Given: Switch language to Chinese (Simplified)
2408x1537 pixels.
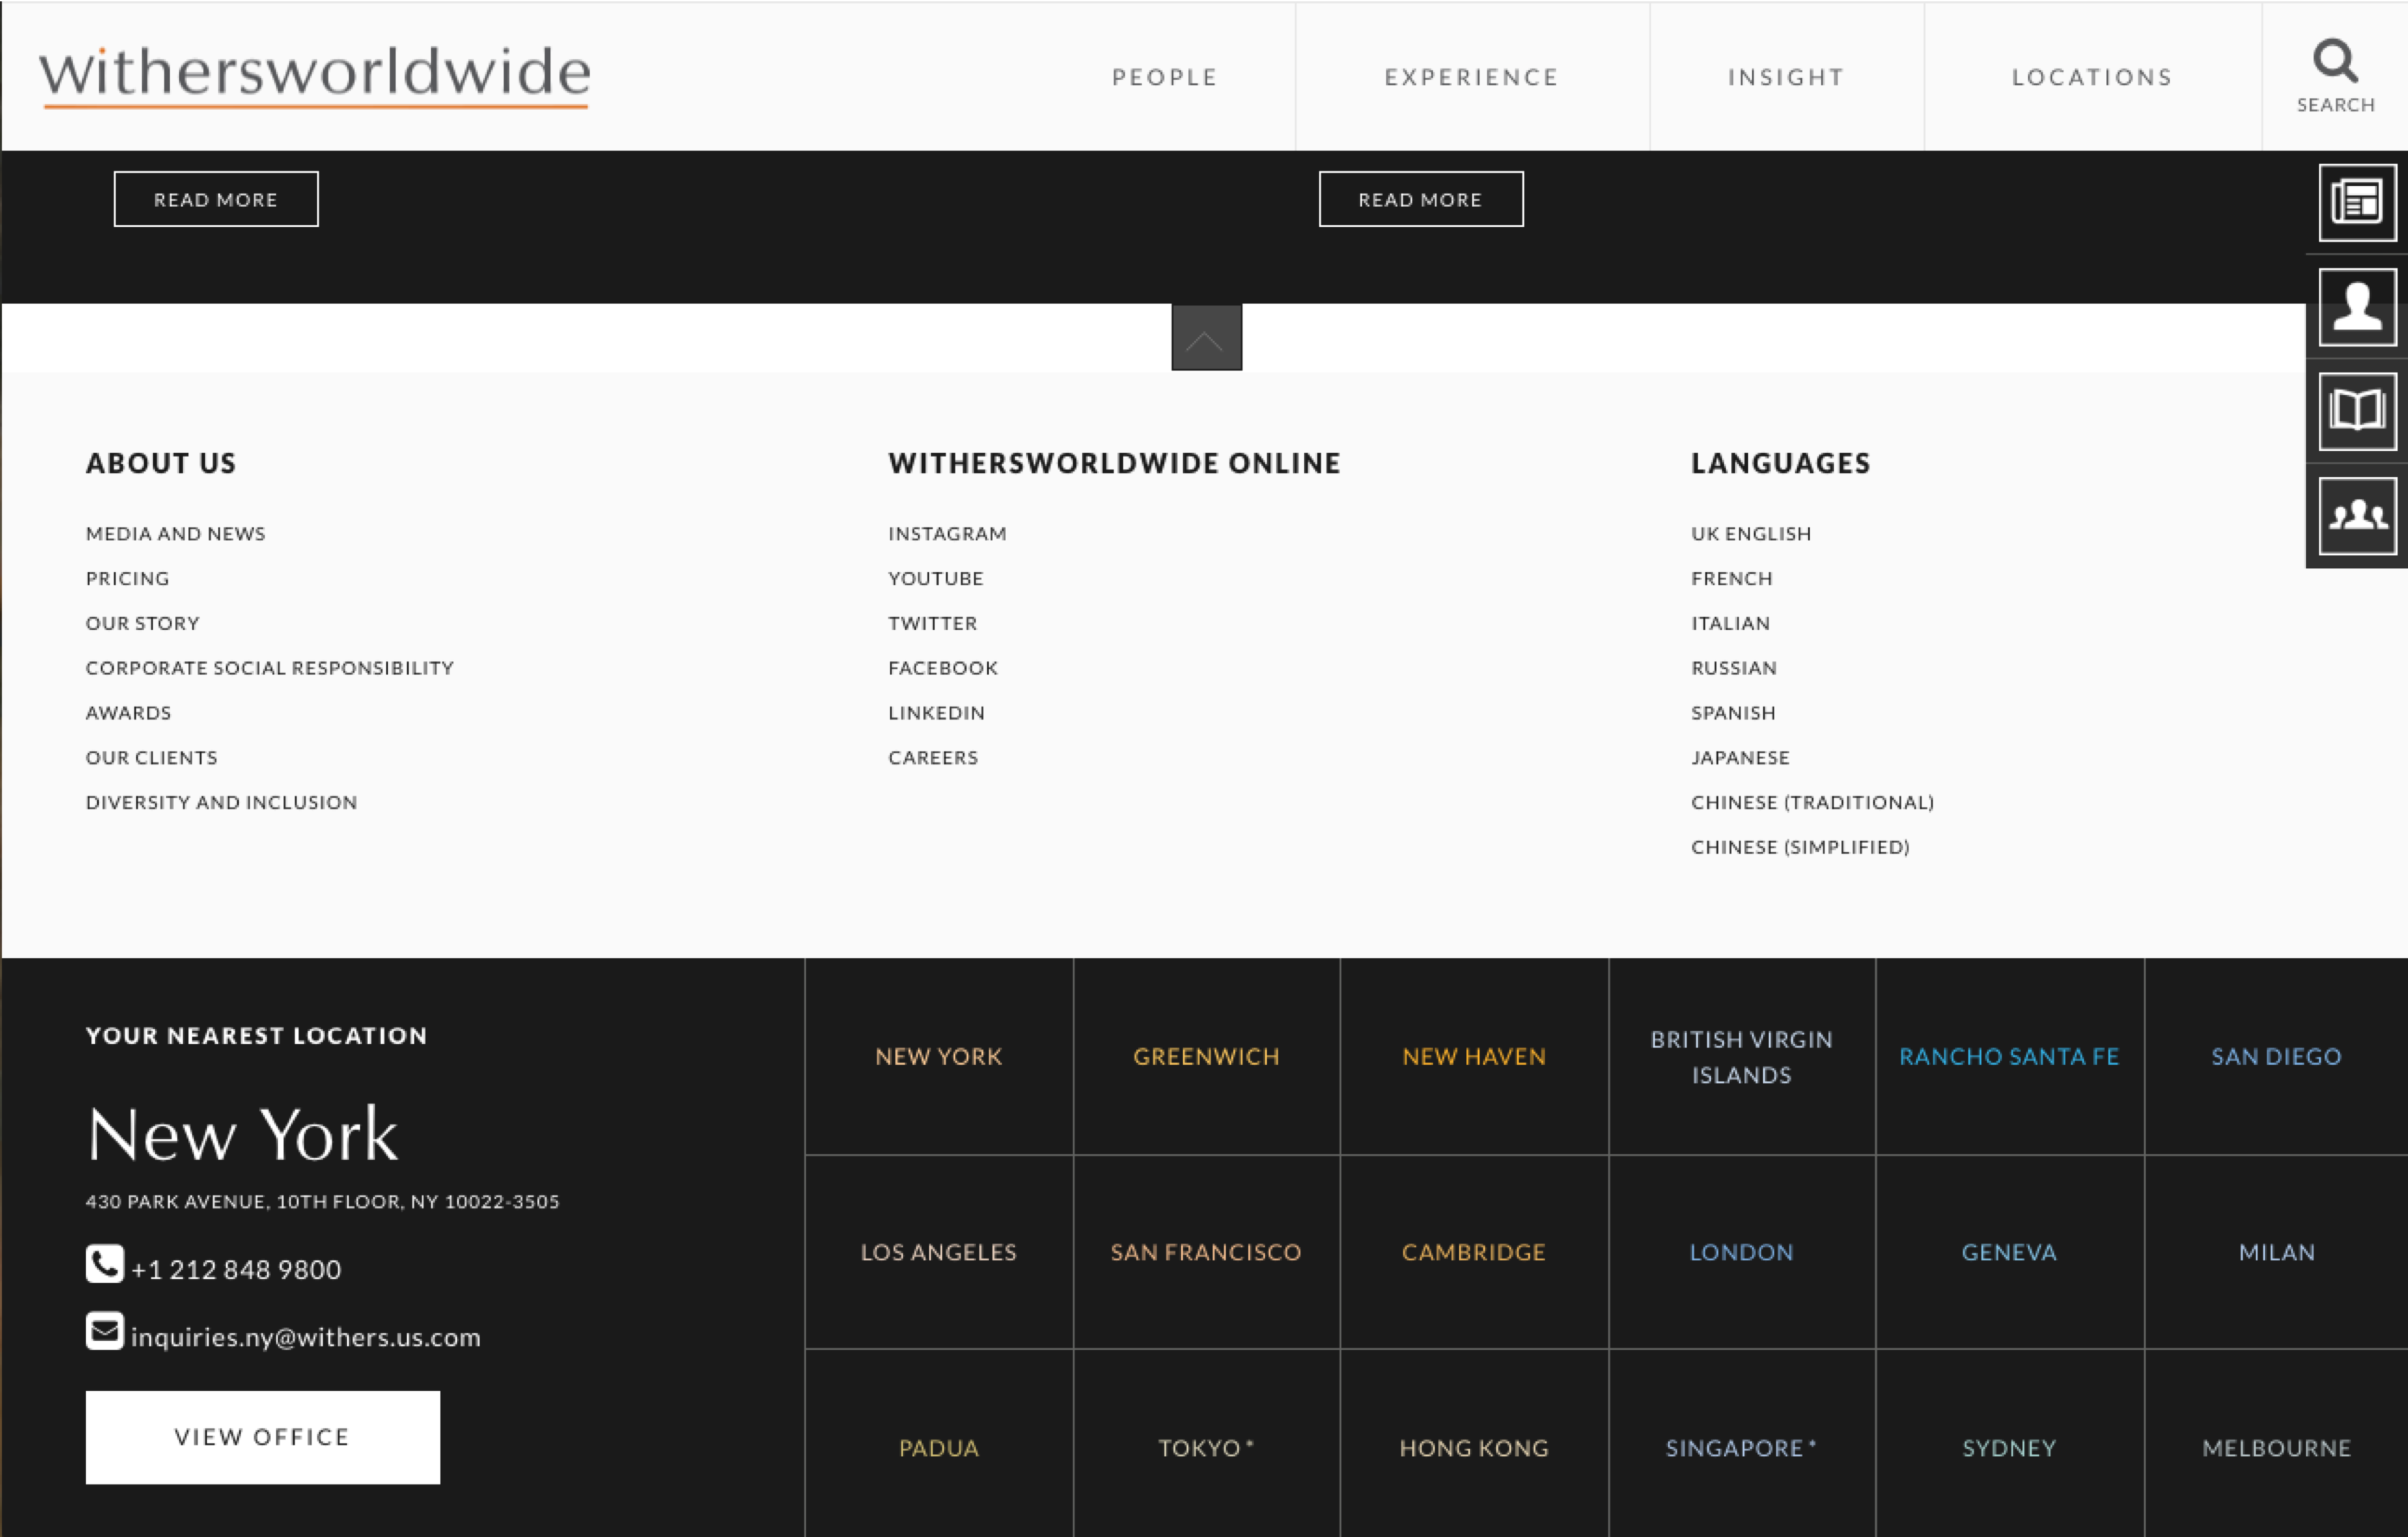Looking at the screenshot, I should tap(1801, 848).
